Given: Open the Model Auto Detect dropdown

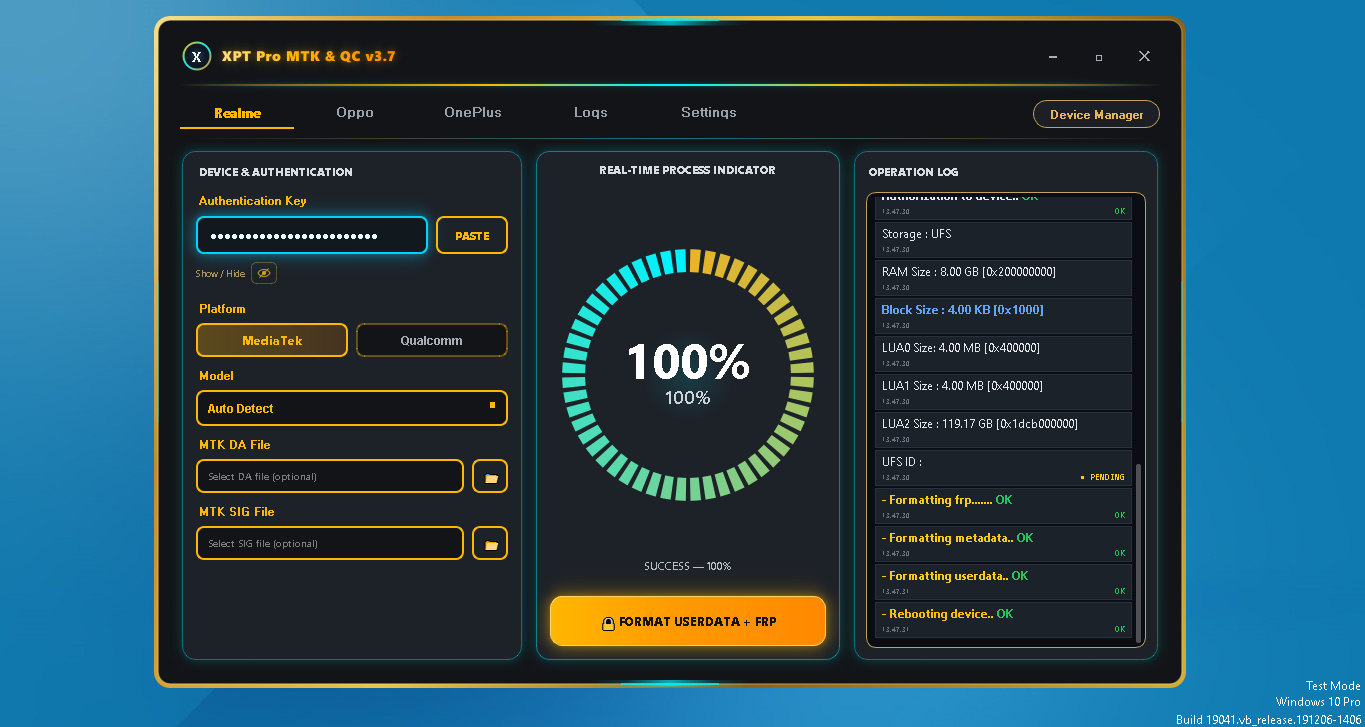Looking at the screenshot, I should [x=352, y=408].
